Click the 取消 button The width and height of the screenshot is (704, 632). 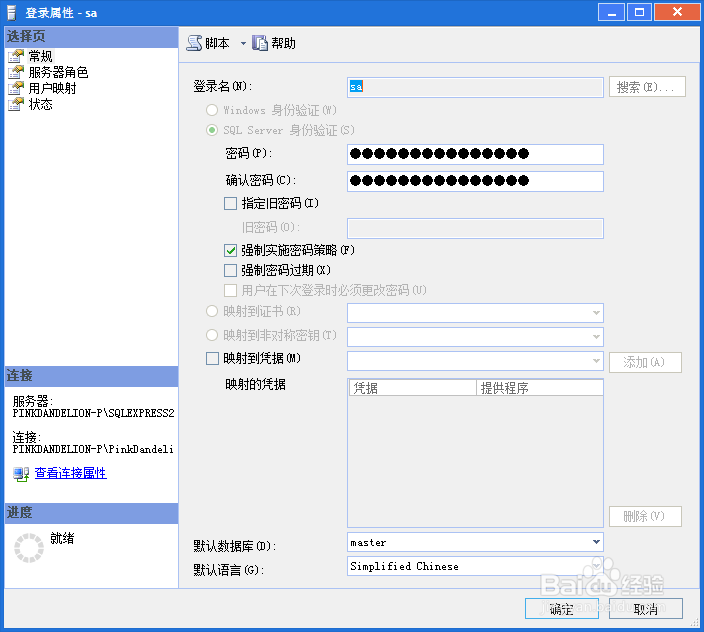(646, 609)
